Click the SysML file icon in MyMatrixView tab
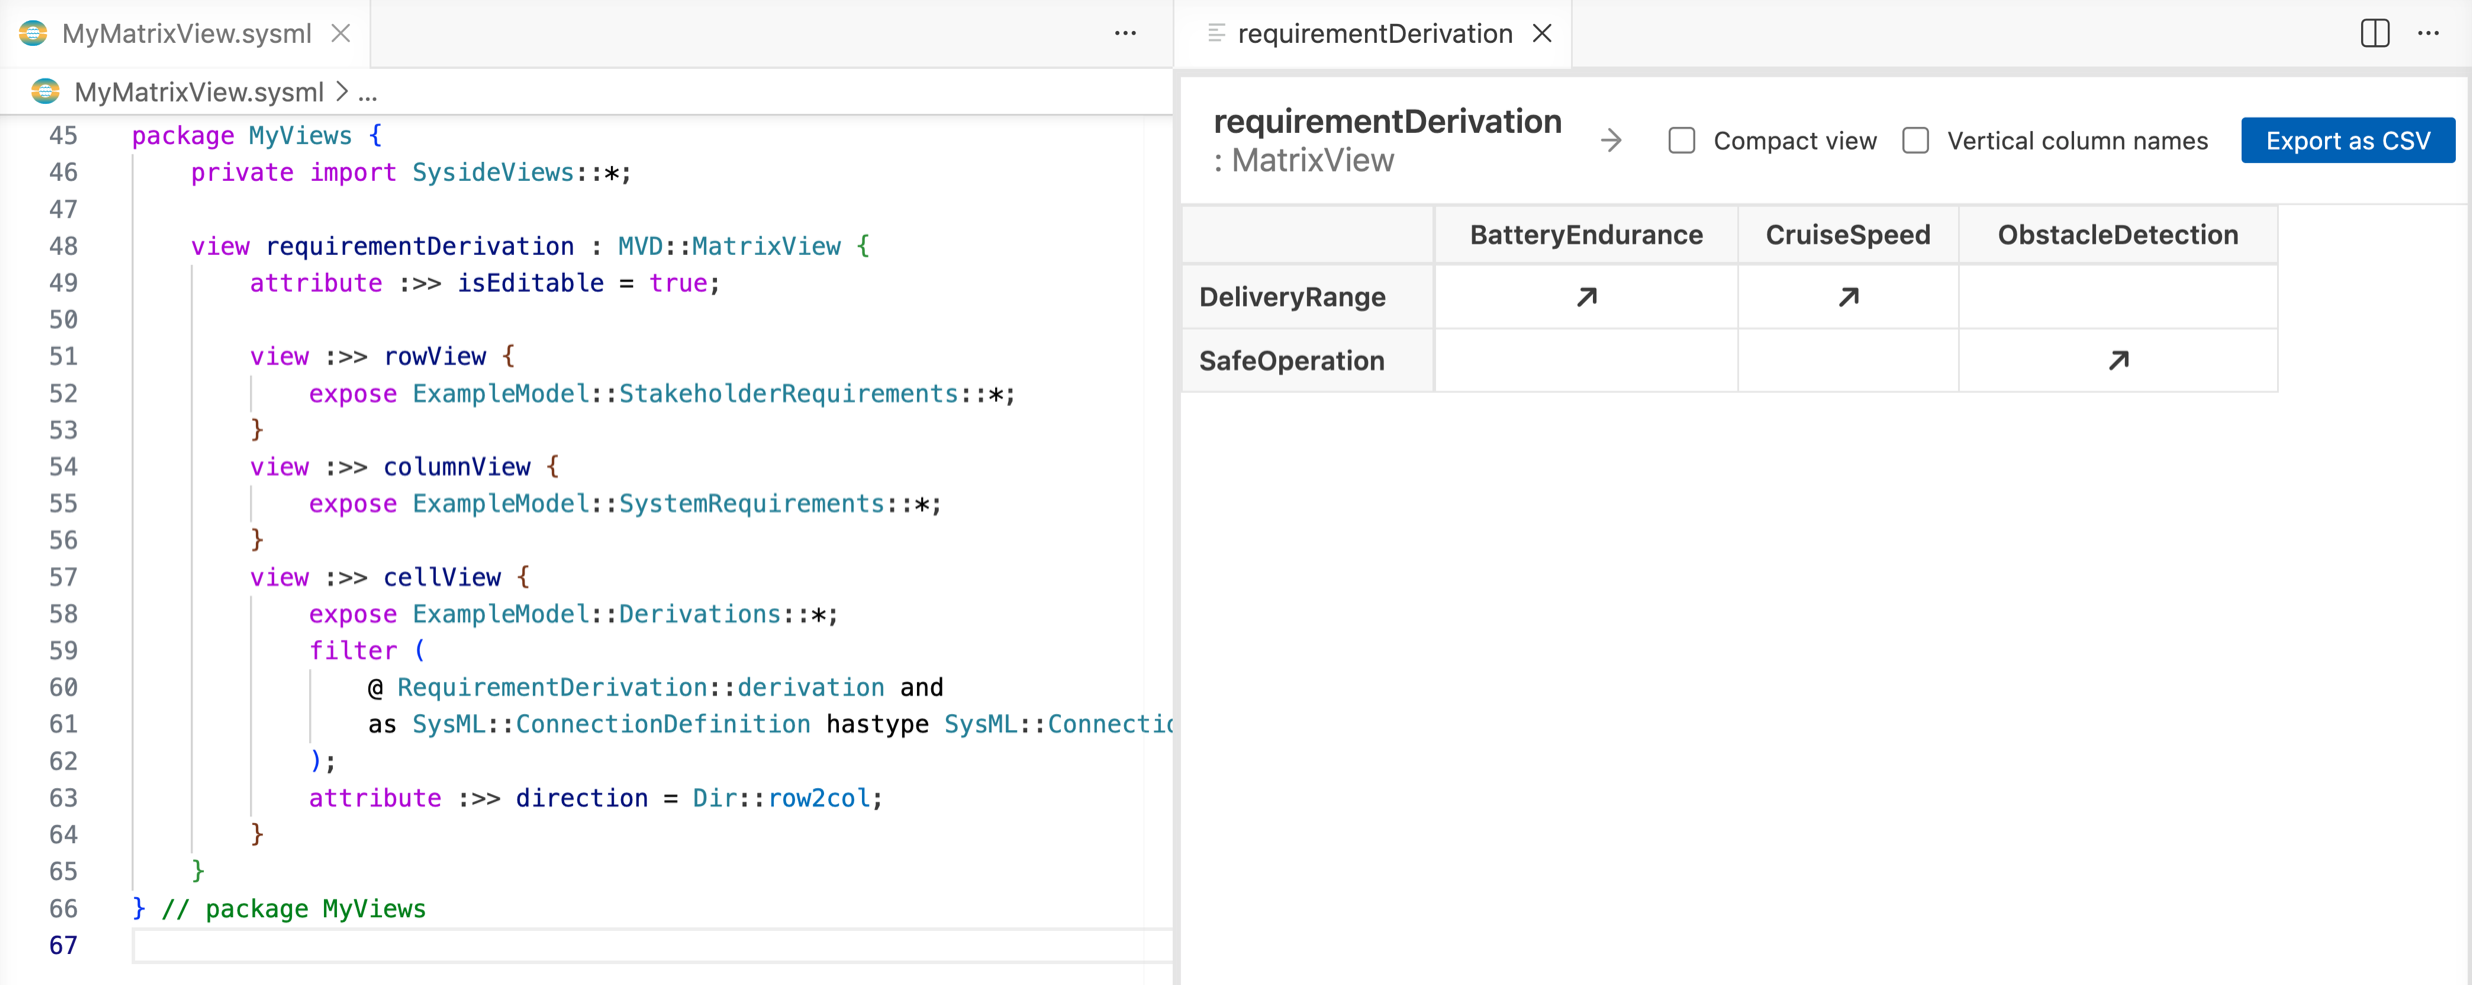Screen dimensions: 2472x985 (x=33, y=33)
